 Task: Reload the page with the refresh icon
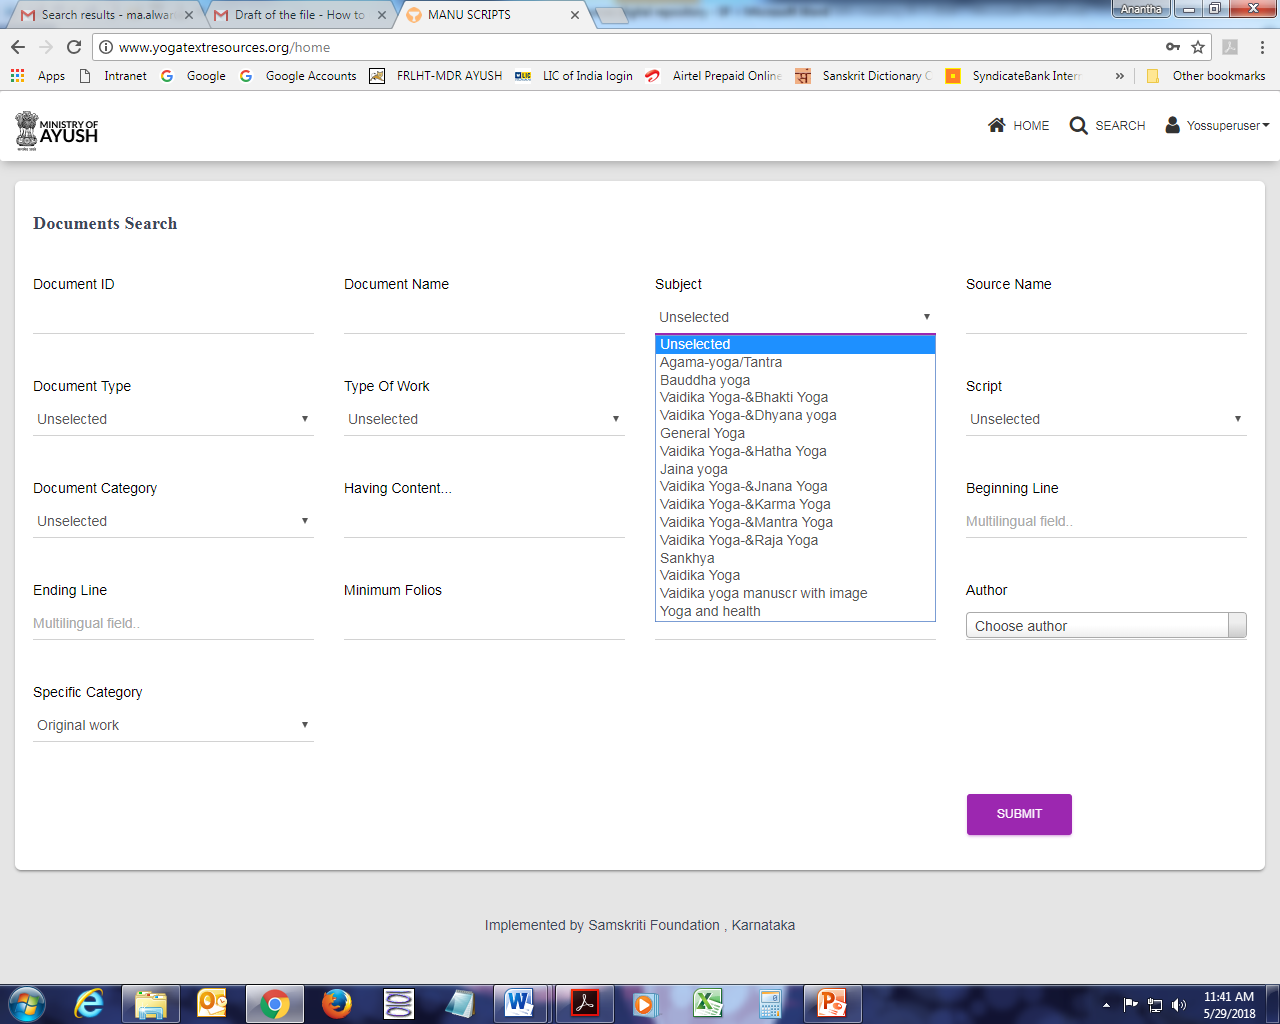(74, 47)
